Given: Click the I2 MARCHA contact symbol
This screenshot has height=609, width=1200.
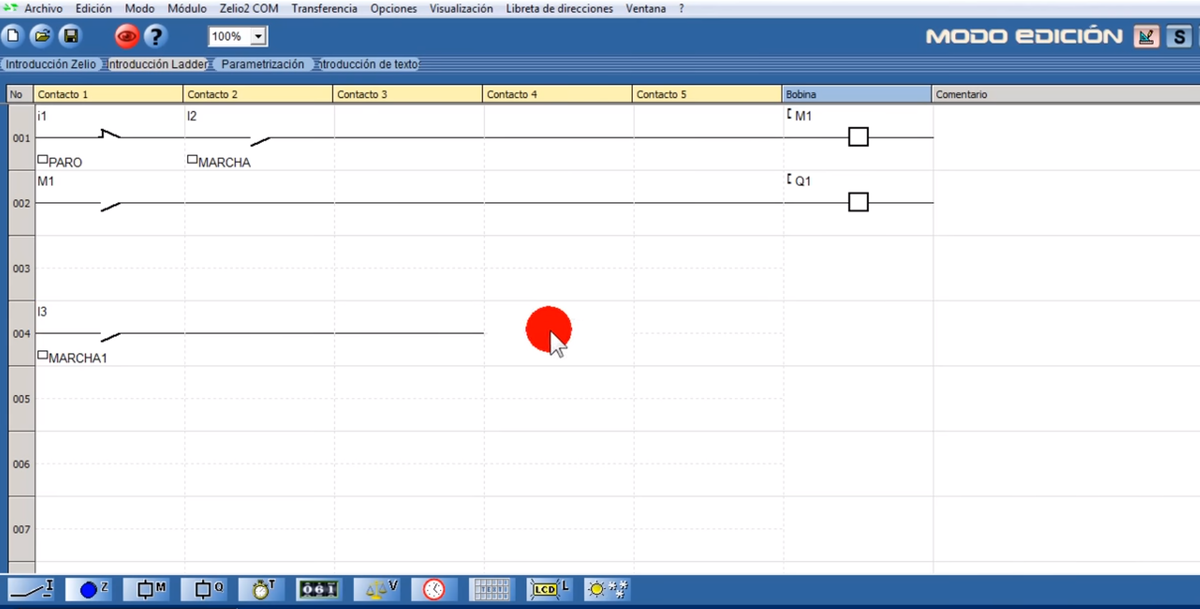Looking at the screenshot, I should tap(260, 139).
